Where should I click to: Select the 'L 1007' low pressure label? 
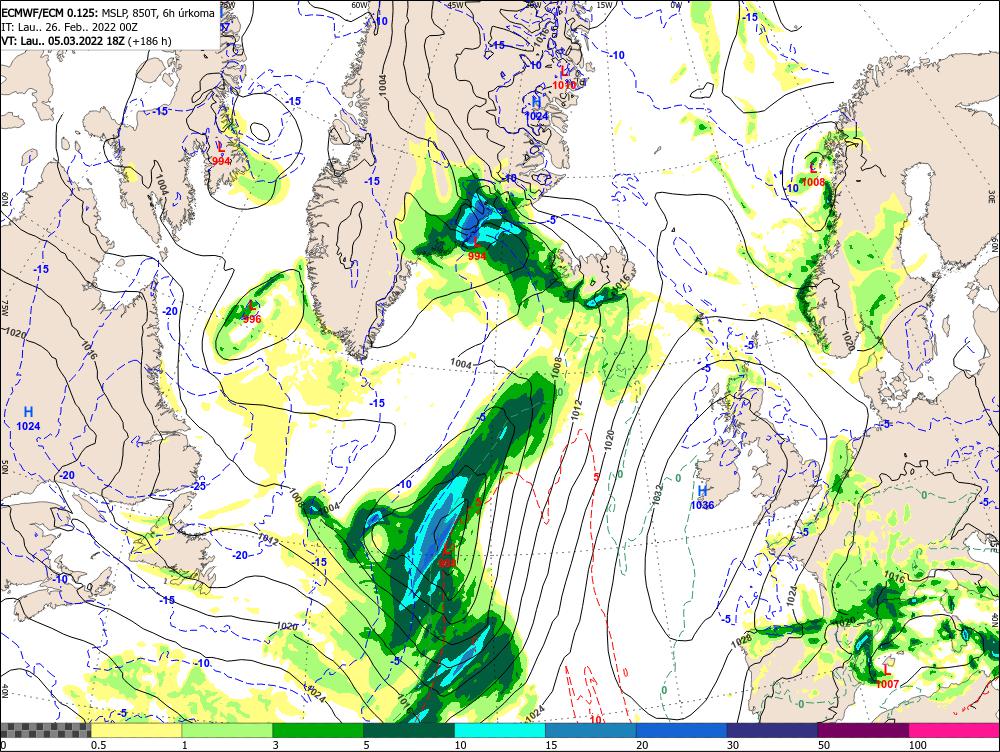887,676
